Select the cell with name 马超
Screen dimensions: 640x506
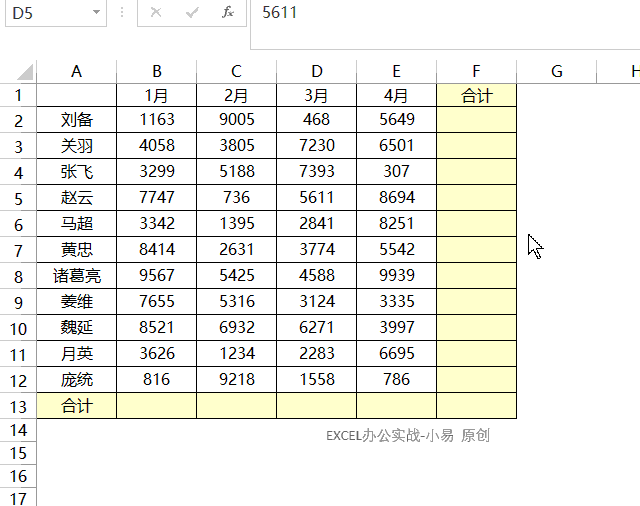pos(76,224)
